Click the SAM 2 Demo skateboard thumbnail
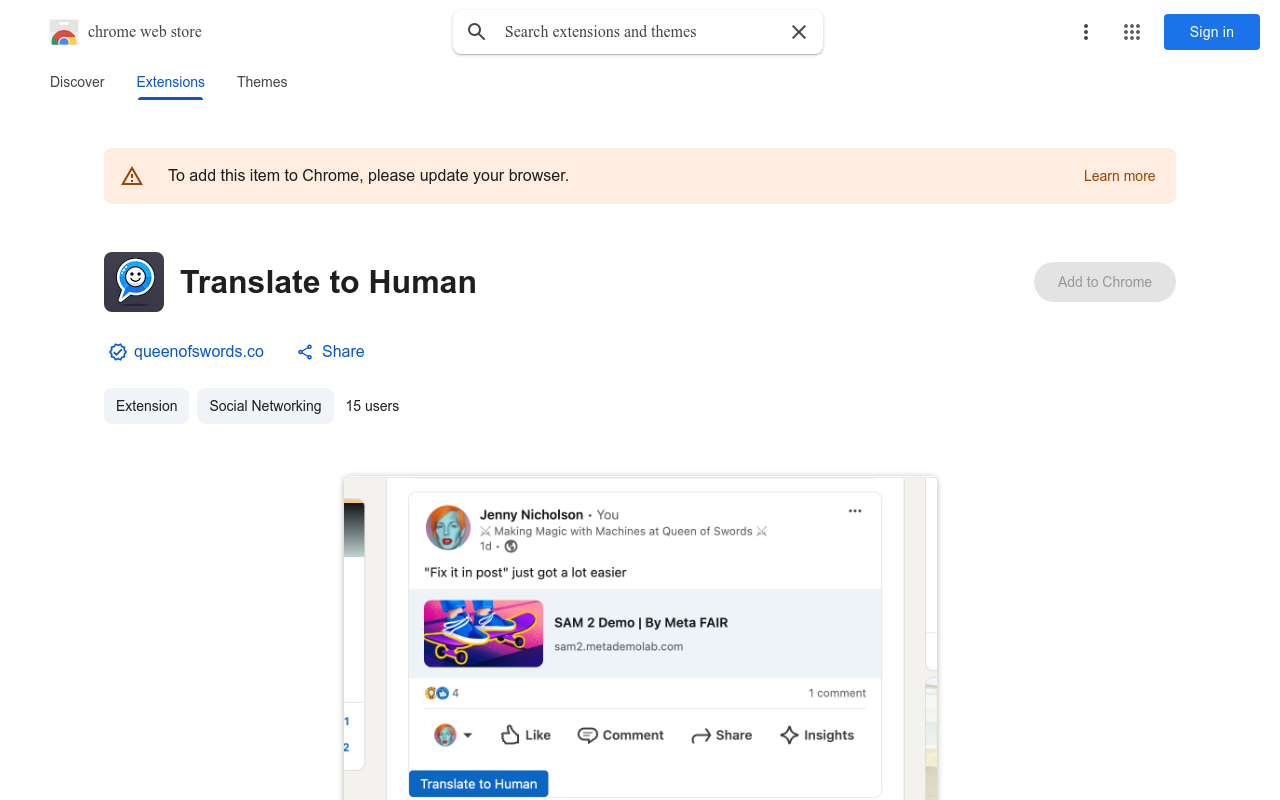This screenshot has height=800, width=1280. pyautogui.click(x=483, y=633)
